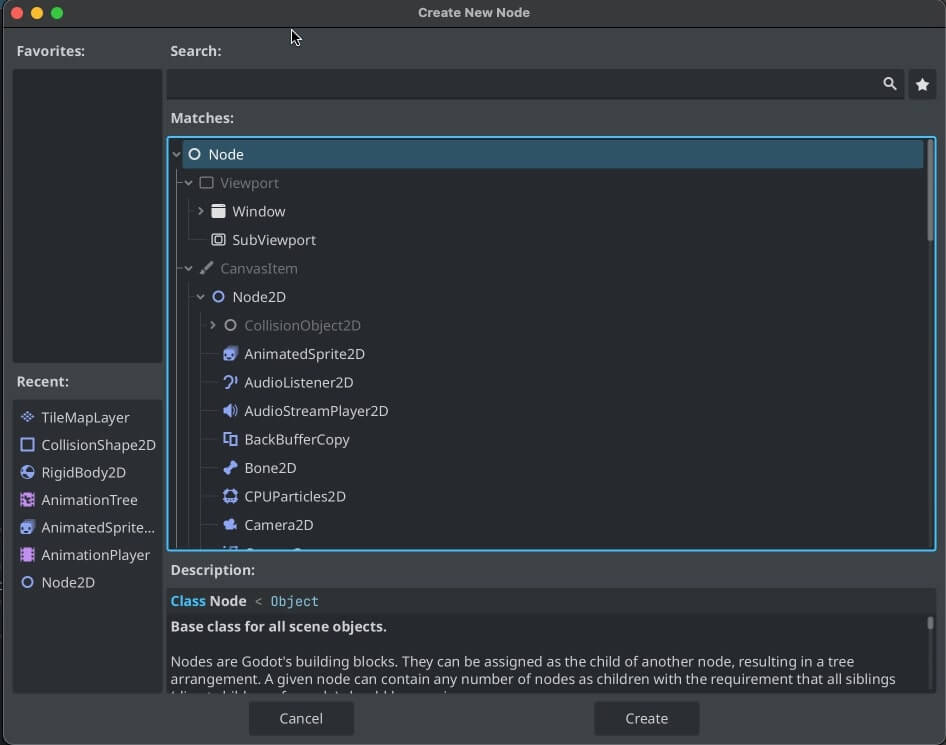Image resolution: width=946 pixels, height=745 pixels.
Task: Select the Node row in matches
Action: click(x=552, y=154)
